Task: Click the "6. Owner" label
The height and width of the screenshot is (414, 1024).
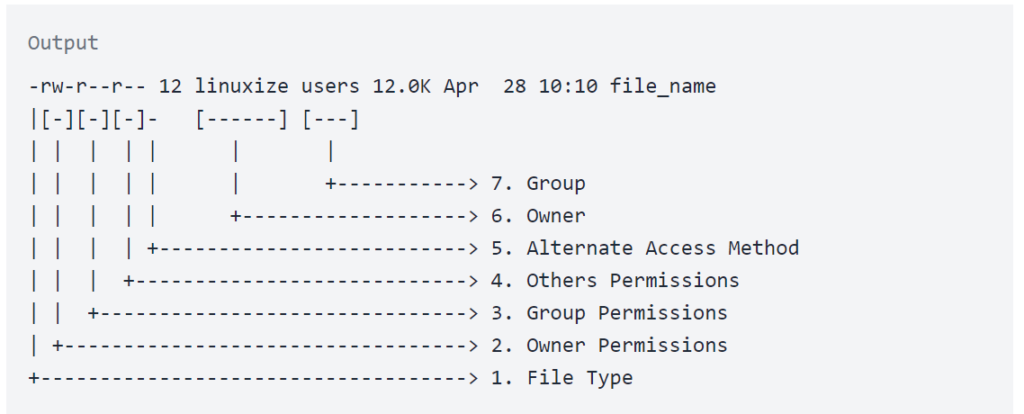Action: (x=537, y=216)
